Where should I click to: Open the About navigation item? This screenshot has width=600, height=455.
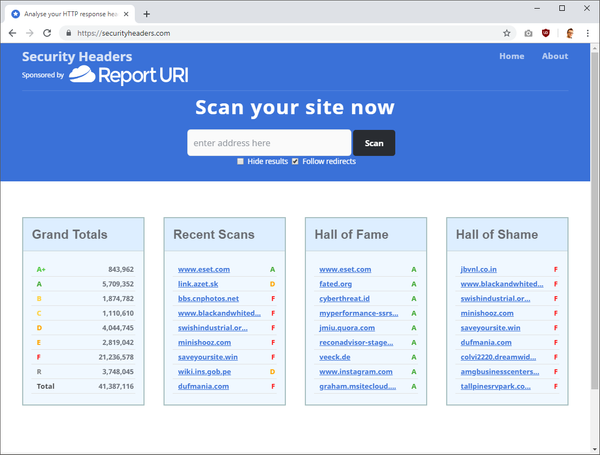(x=554, y=56)
